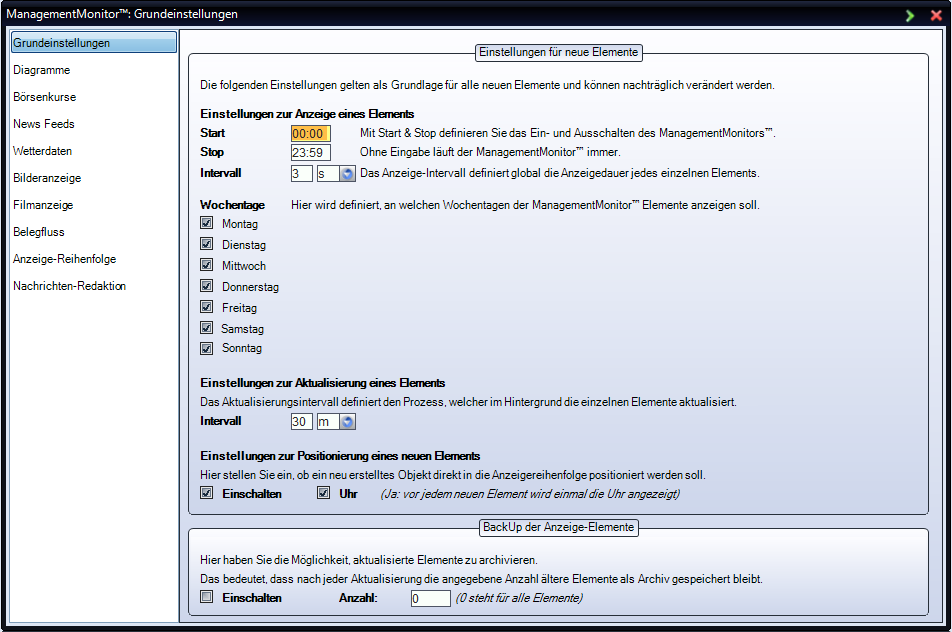Image resolution: width=952 pixels, height=632 pixels.
Task: Click the Start time field 00:00
Action: pos(310,134)
